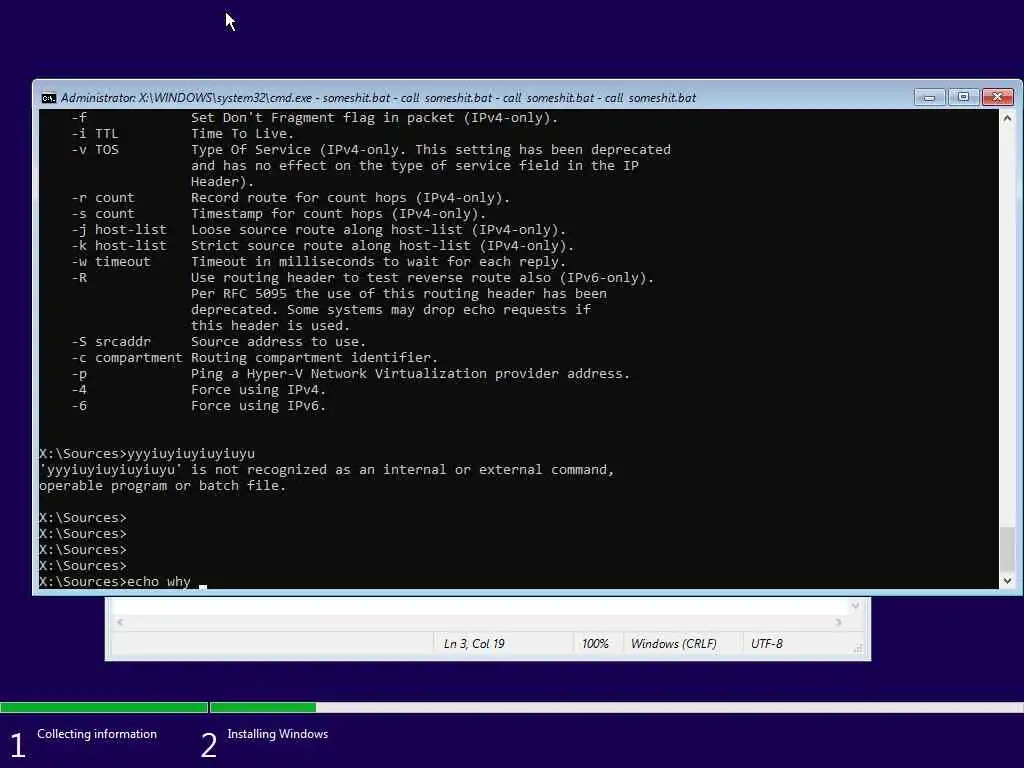The image size is (1024, 768).
Task: Click 'Per RFC 5095' text line
Action: [399, 293]
